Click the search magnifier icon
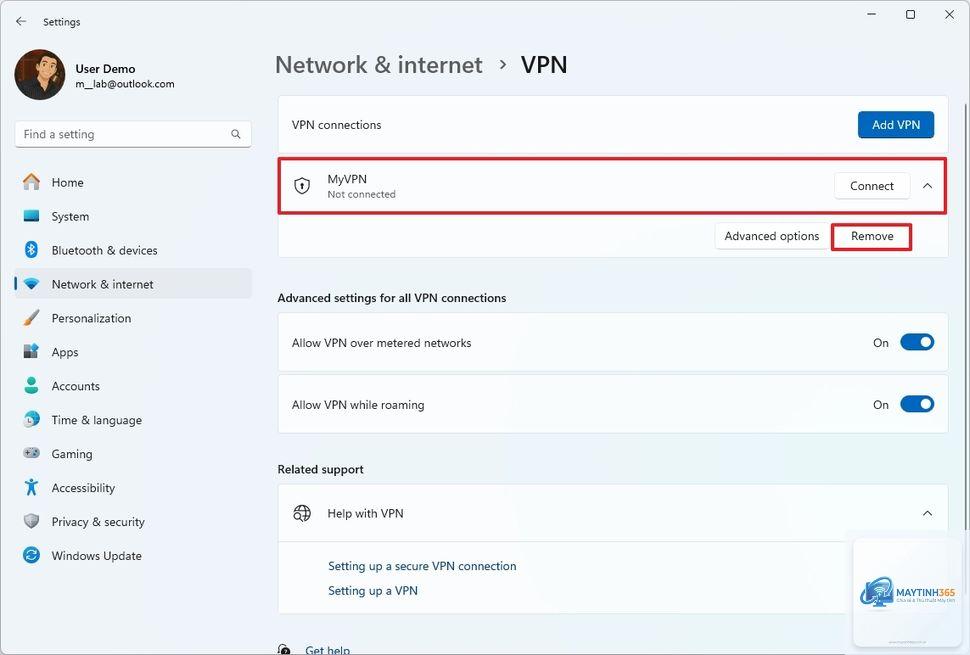The height and width of the screenshot is (655, 970). (x=236, y=134)
